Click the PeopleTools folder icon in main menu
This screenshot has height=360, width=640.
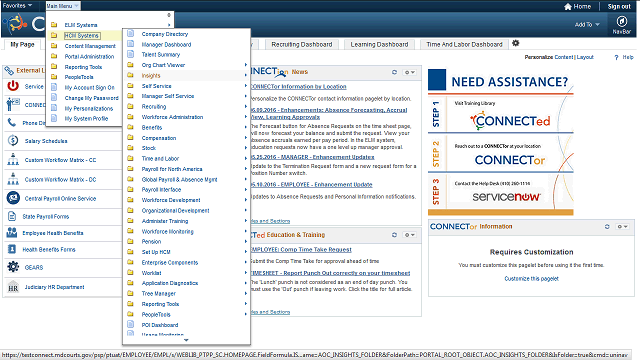pos(54,77)
